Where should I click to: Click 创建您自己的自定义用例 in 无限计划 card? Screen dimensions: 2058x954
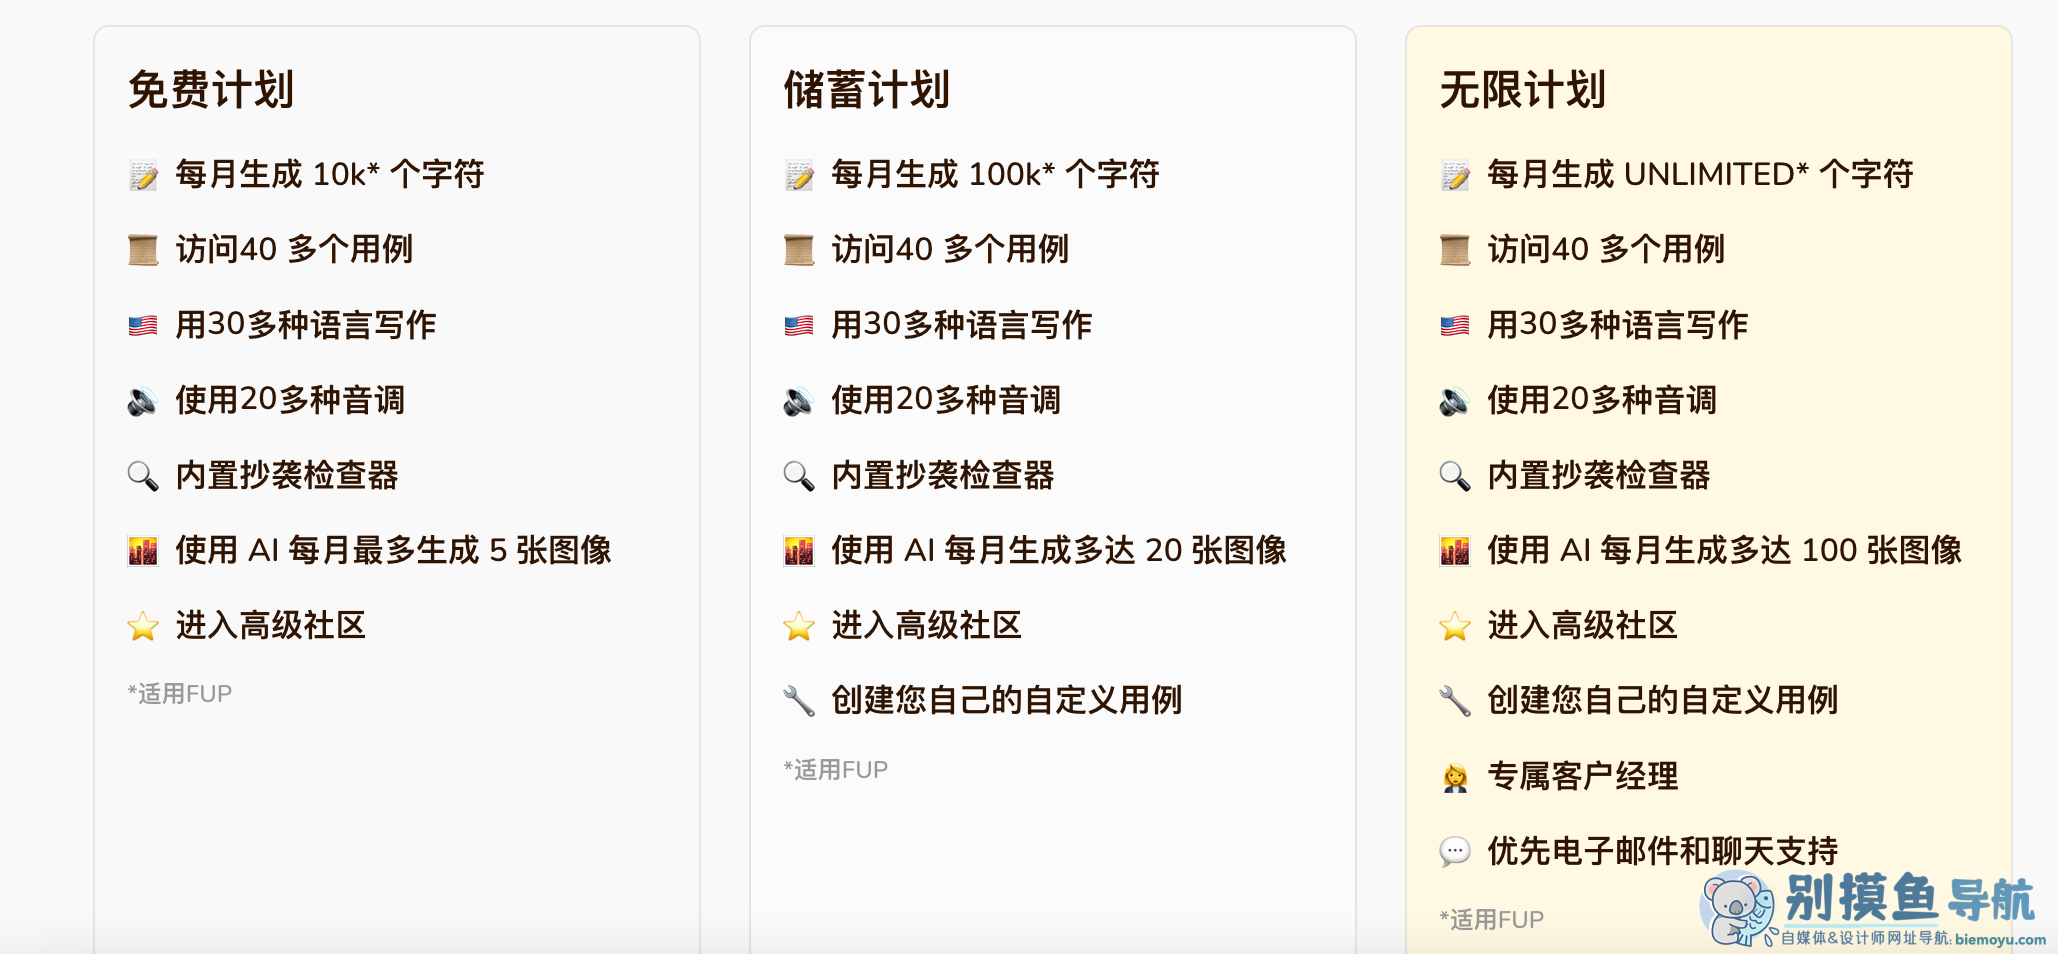[x=1663, y=700]
